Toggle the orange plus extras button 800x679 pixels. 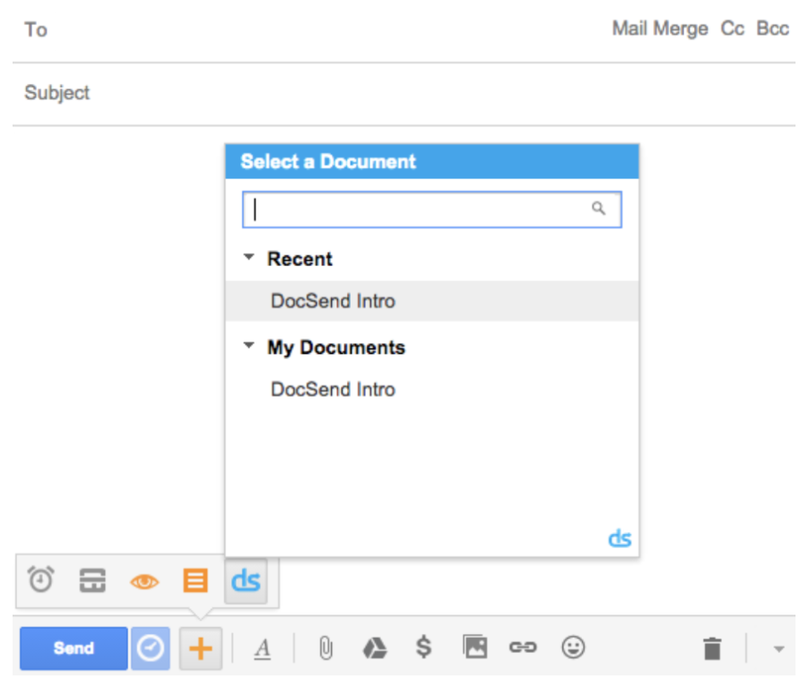click(201, 648)
